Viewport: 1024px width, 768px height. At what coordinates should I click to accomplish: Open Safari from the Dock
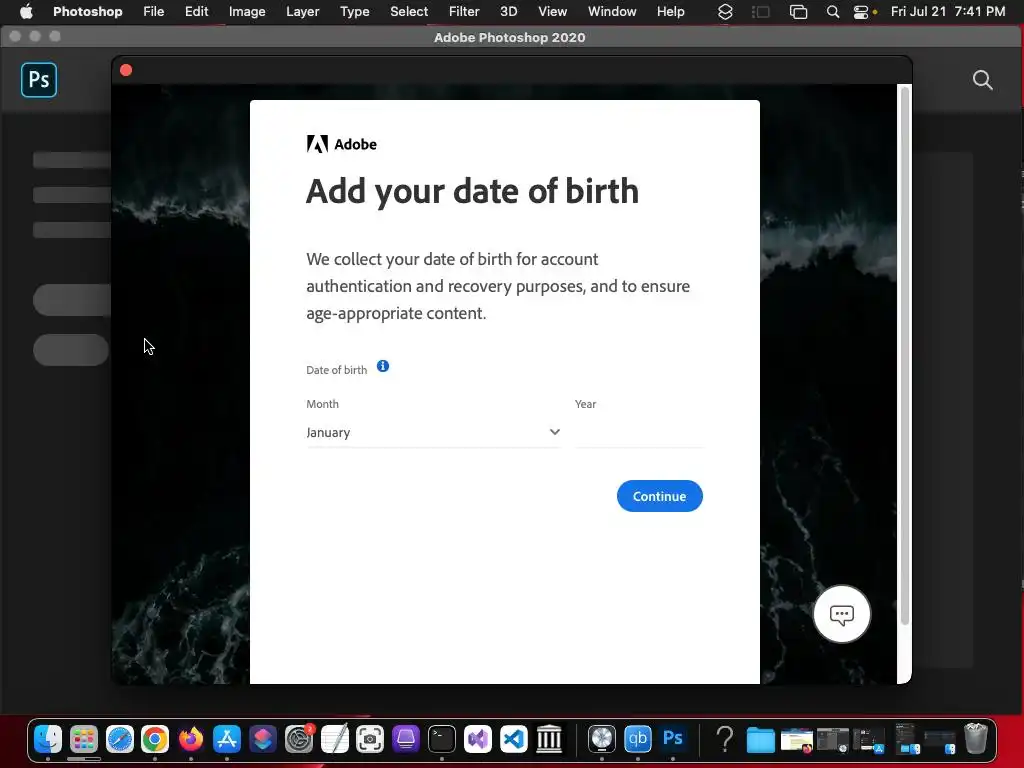120,739
